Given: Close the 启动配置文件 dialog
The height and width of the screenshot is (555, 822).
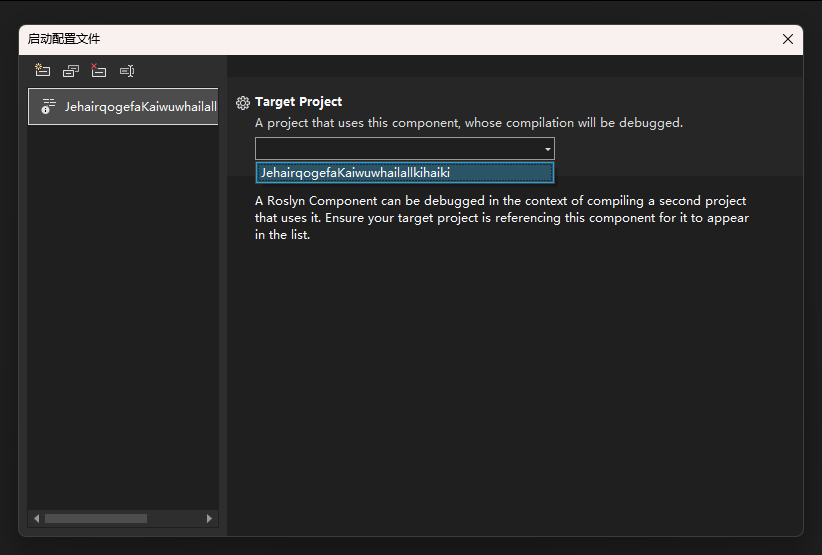Looking at the screenshot, I should point(787,39).
